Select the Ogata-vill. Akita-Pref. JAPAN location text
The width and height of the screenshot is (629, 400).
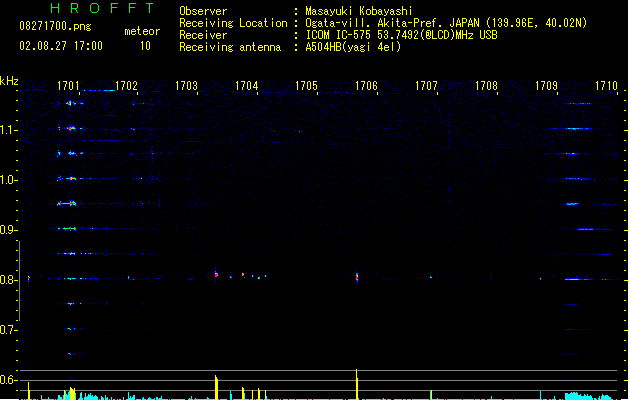pyautogui.click(x=446, y=23)
